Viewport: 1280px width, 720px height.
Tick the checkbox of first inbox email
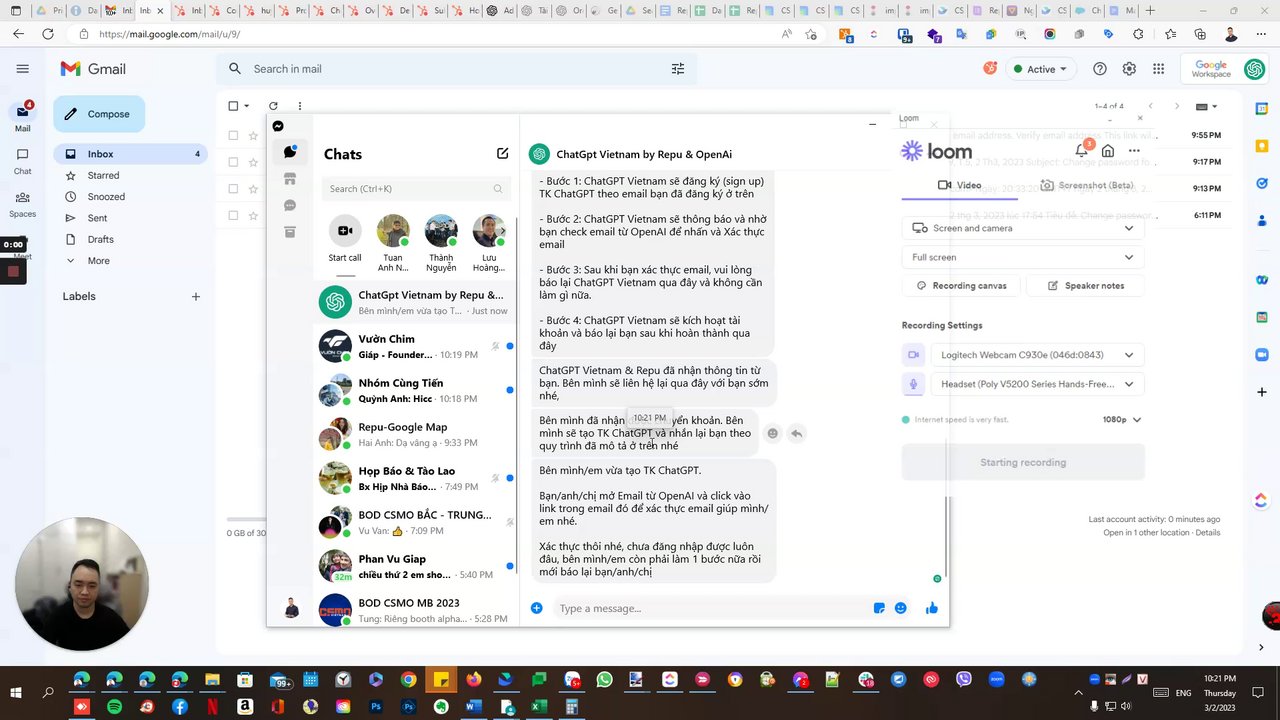coord(233,135)
